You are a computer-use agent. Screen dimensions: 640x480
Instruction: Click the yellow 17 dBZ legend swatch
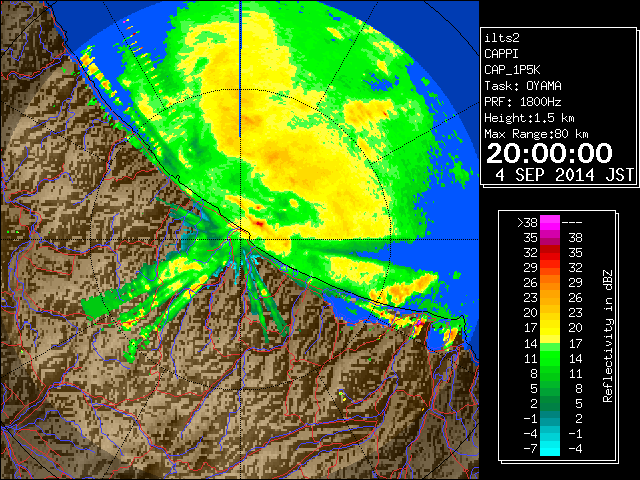550,328
